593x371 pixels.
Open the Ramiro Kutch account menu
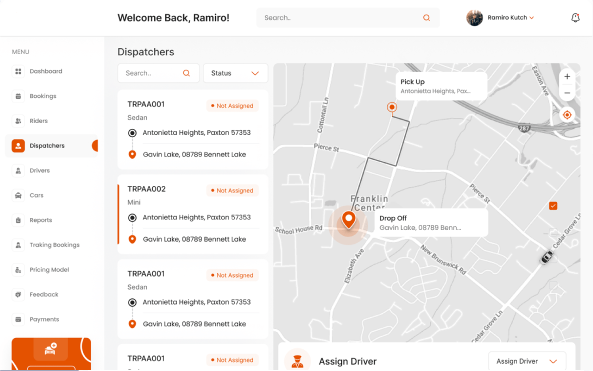click(511, 17)
